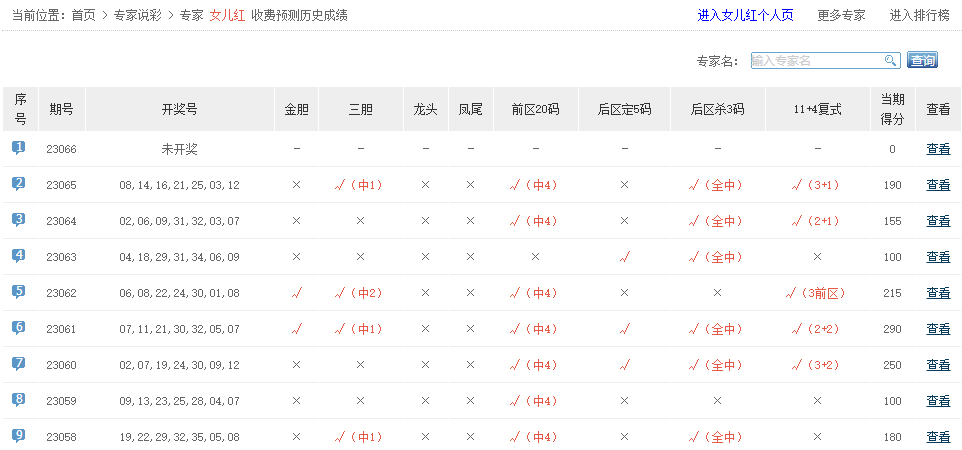The height and width of the screenshot is (450, 962).
Task: Open 进入排行榜 ranking link
Action: (x=919, y=15)
